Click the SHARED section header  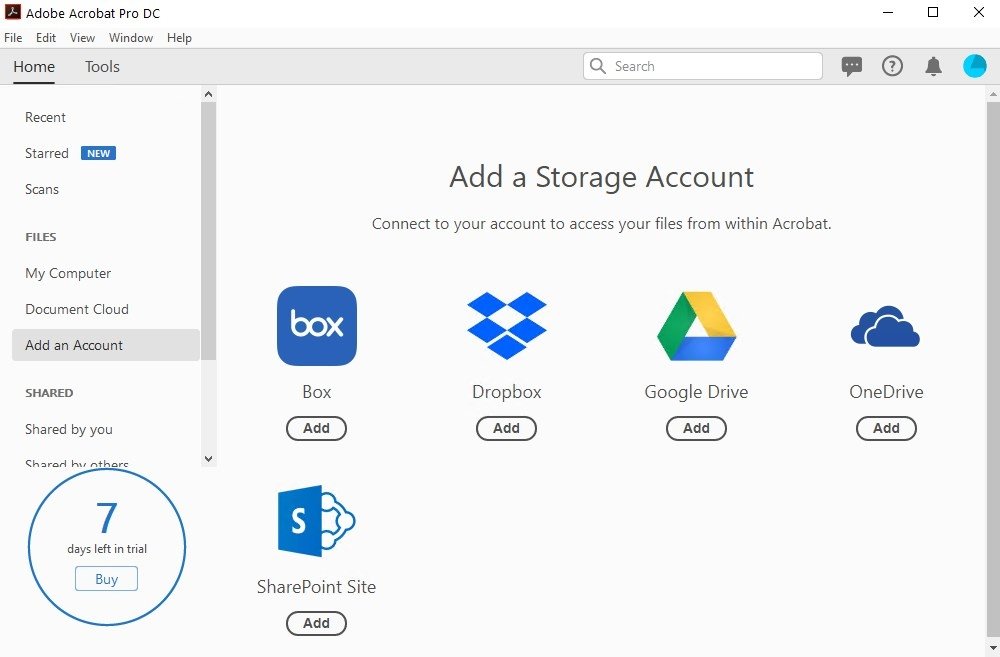[x=49, y=393]
